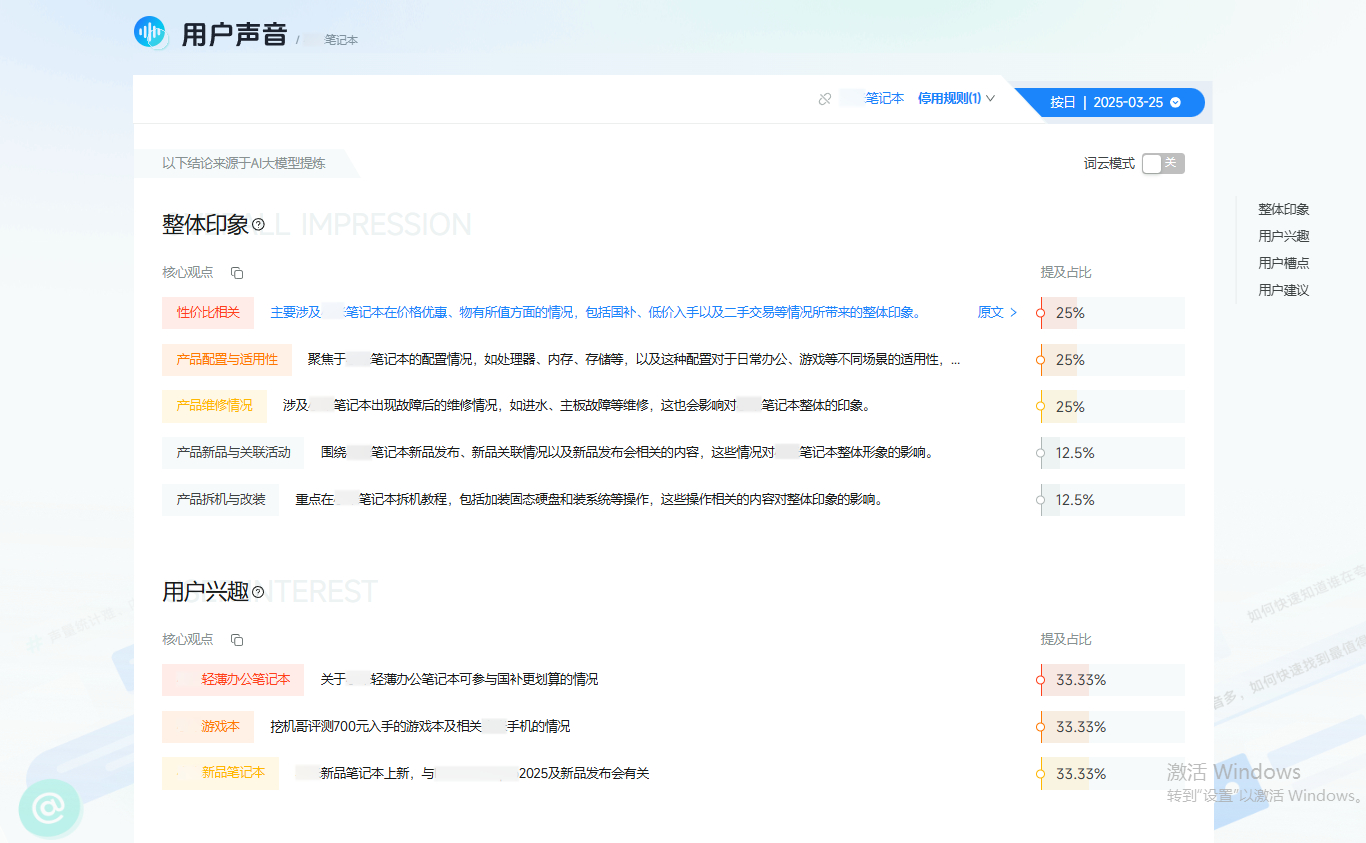Click the 性价比相关 tag
This screenshot has width=1366, height=843.
pos(208,312)
